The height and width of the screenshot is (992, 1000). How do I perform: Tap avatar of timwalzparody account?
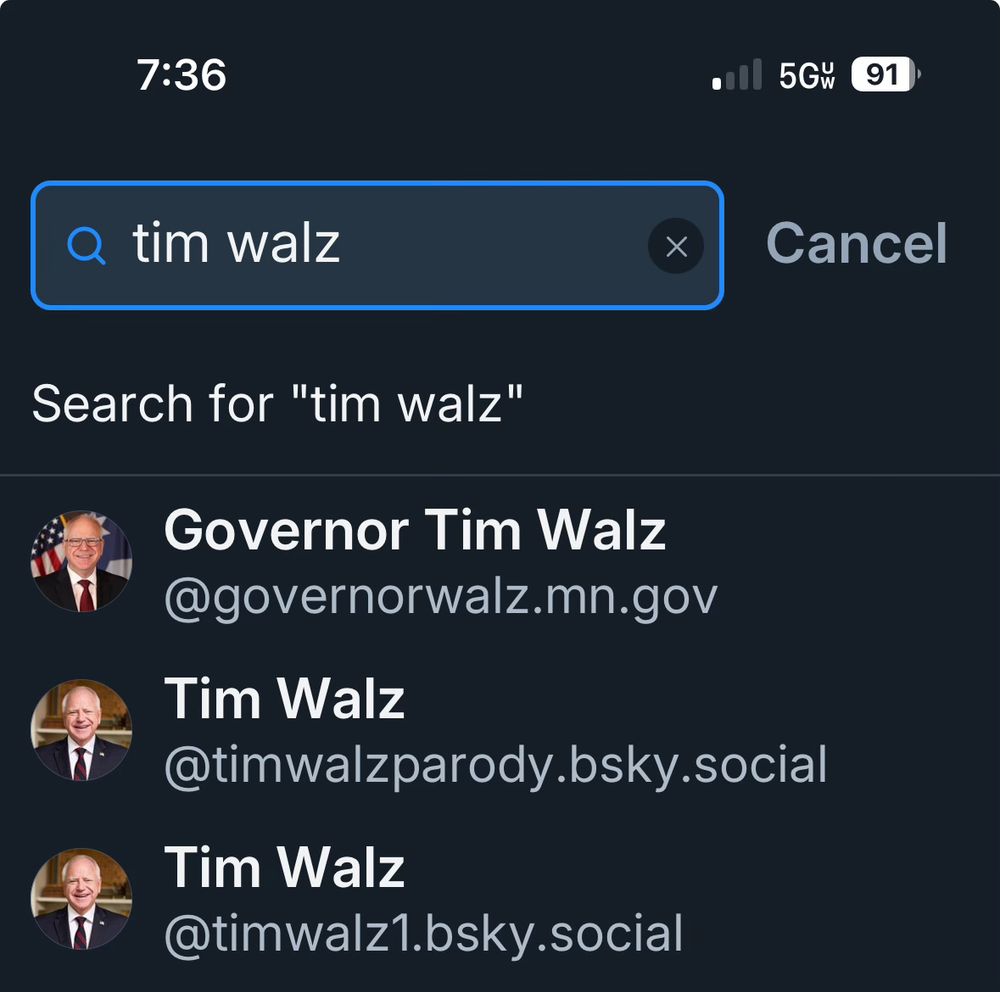coord(81,730)
